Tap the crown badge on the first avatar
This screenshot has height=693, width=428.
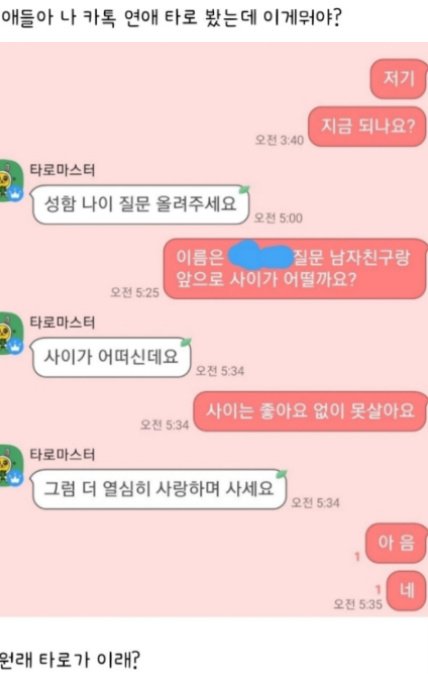pos(16,194)
